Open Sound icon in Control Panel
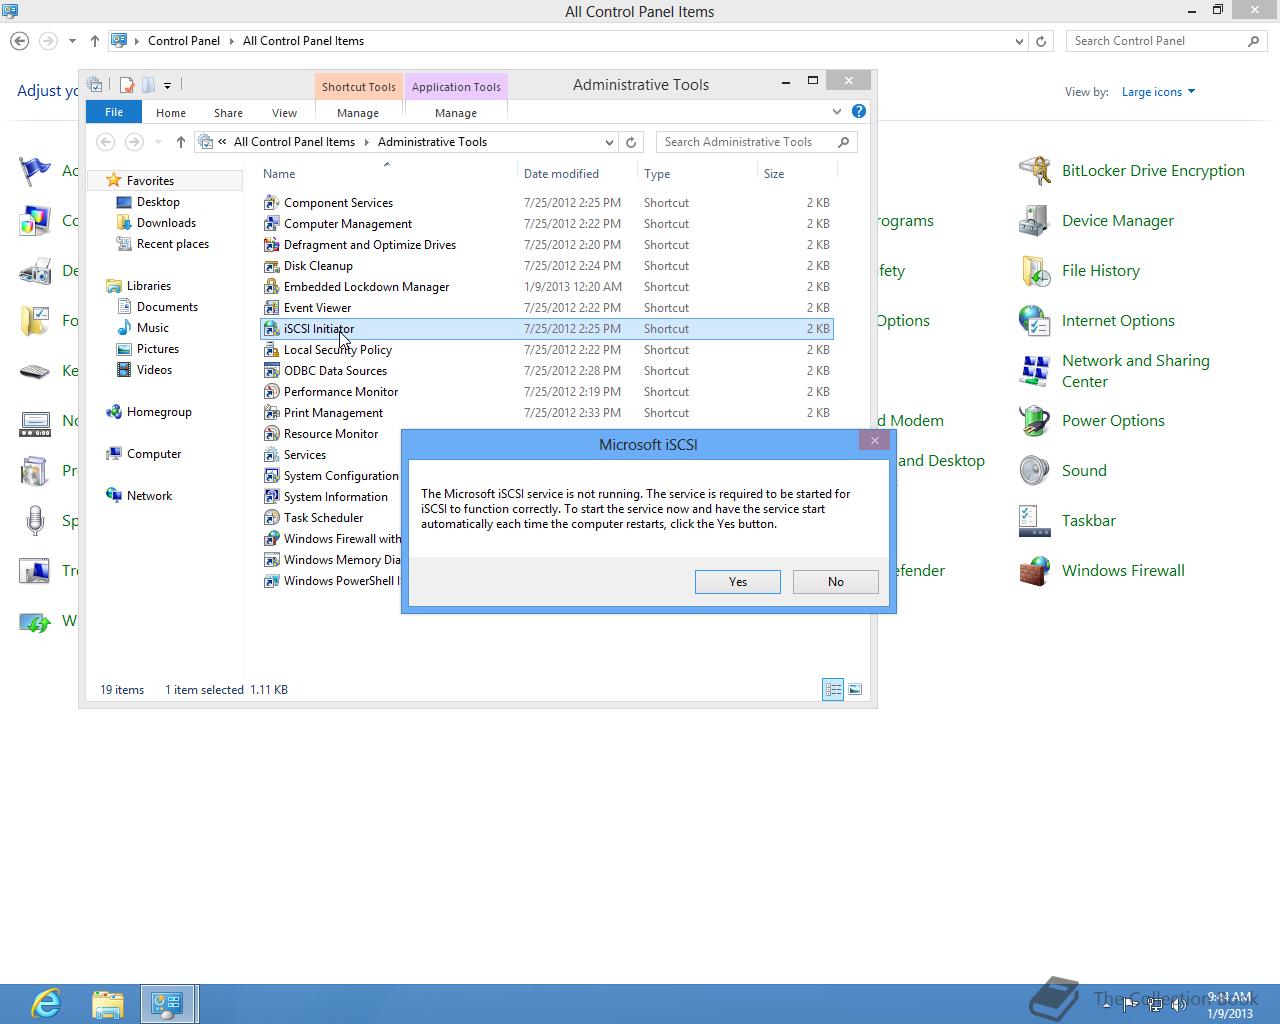 point(1034,471)
